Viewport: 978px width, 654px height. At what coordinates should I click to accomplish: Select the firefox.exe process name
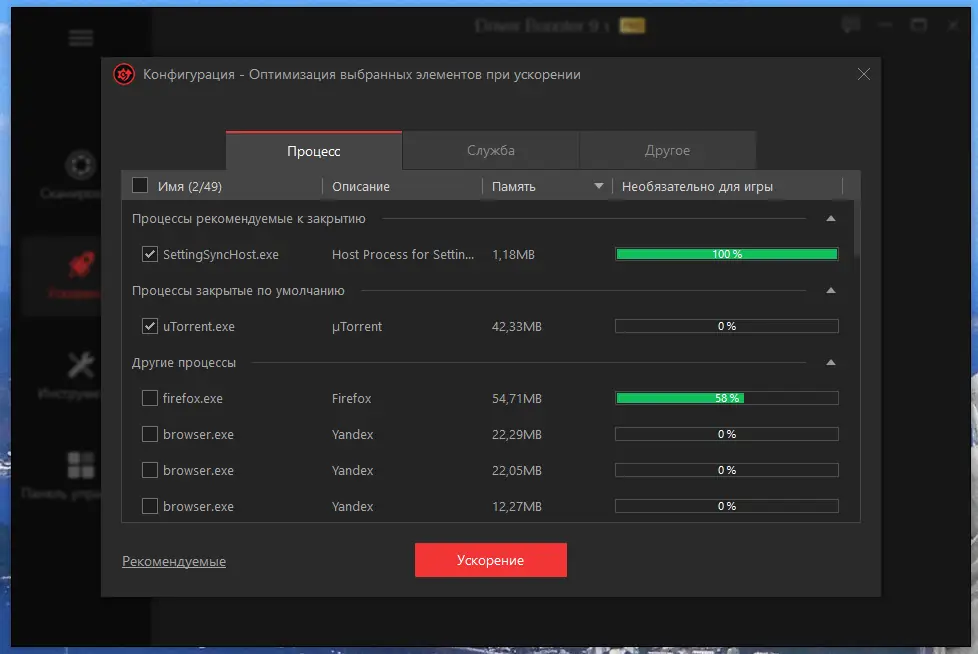(x=193, y=398)
